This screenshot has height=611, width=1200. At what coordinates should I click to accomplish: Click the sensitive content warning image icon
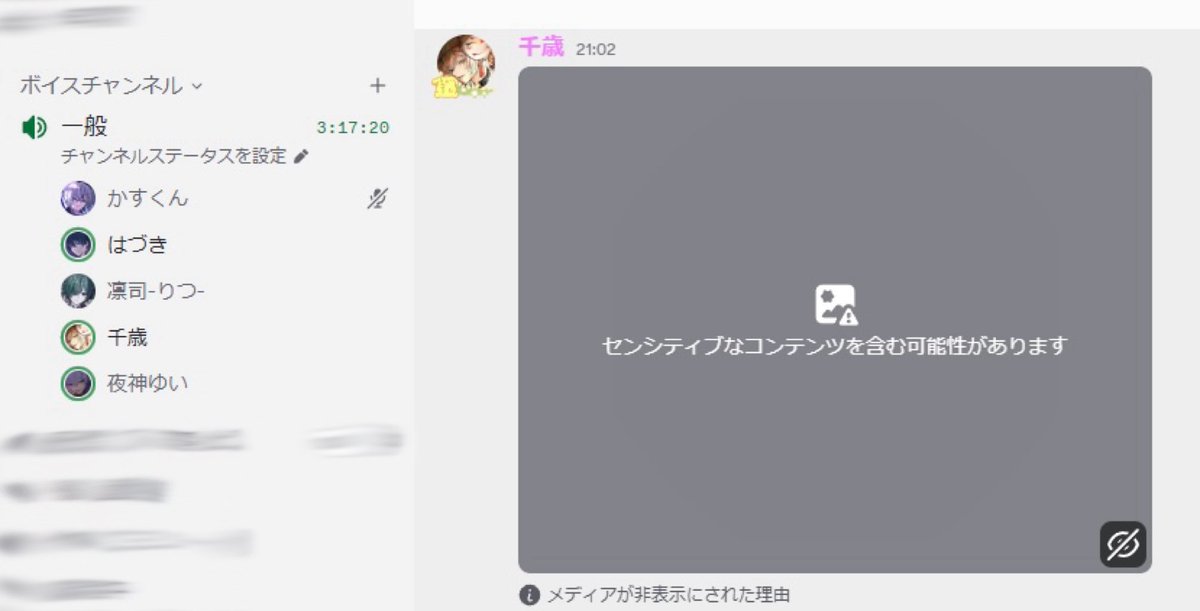836,304
